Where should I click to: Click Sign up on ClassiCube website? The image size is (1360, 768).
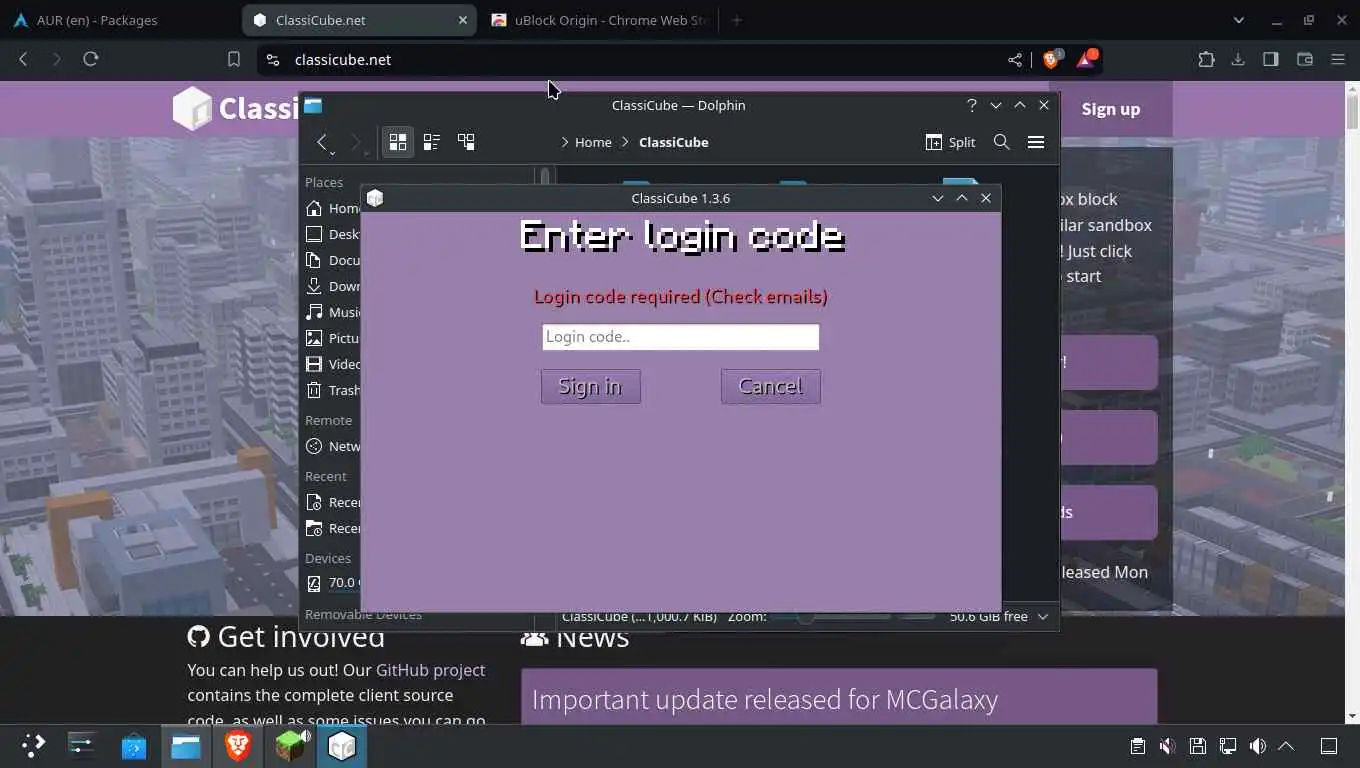pyautogui.click(x=1110, y=109)
